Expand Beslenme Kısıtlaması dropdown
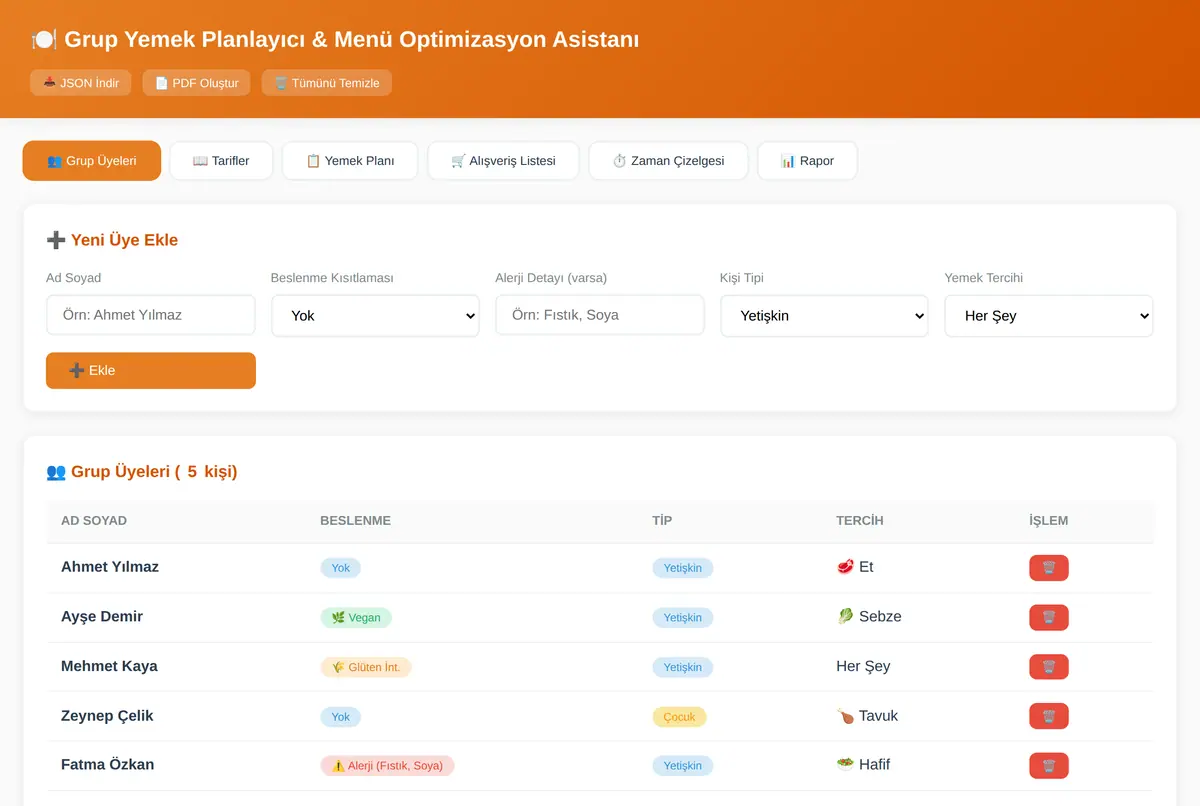1200x806 pixels. click(375, 315)
